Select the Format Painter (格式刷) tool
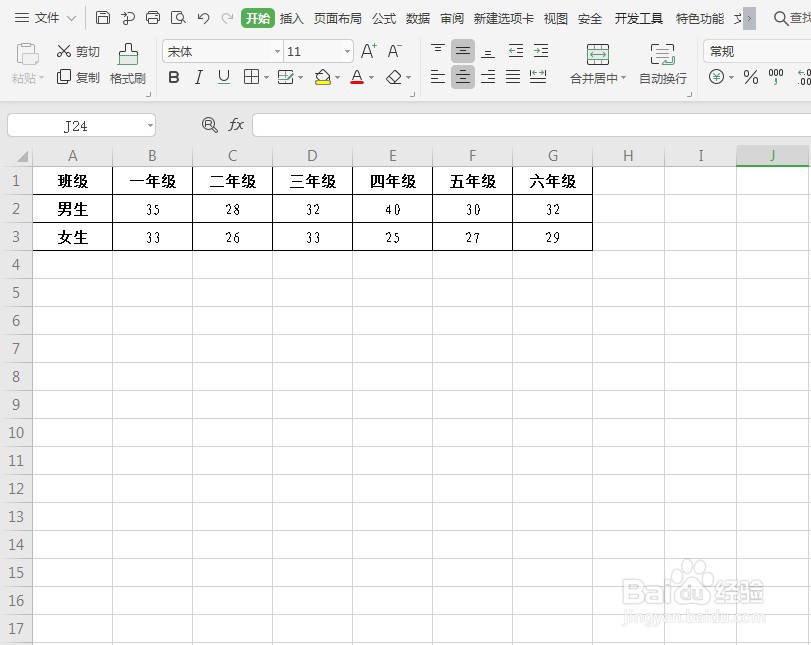The height and width of the screenshot is (645, 811). (128, 64)
